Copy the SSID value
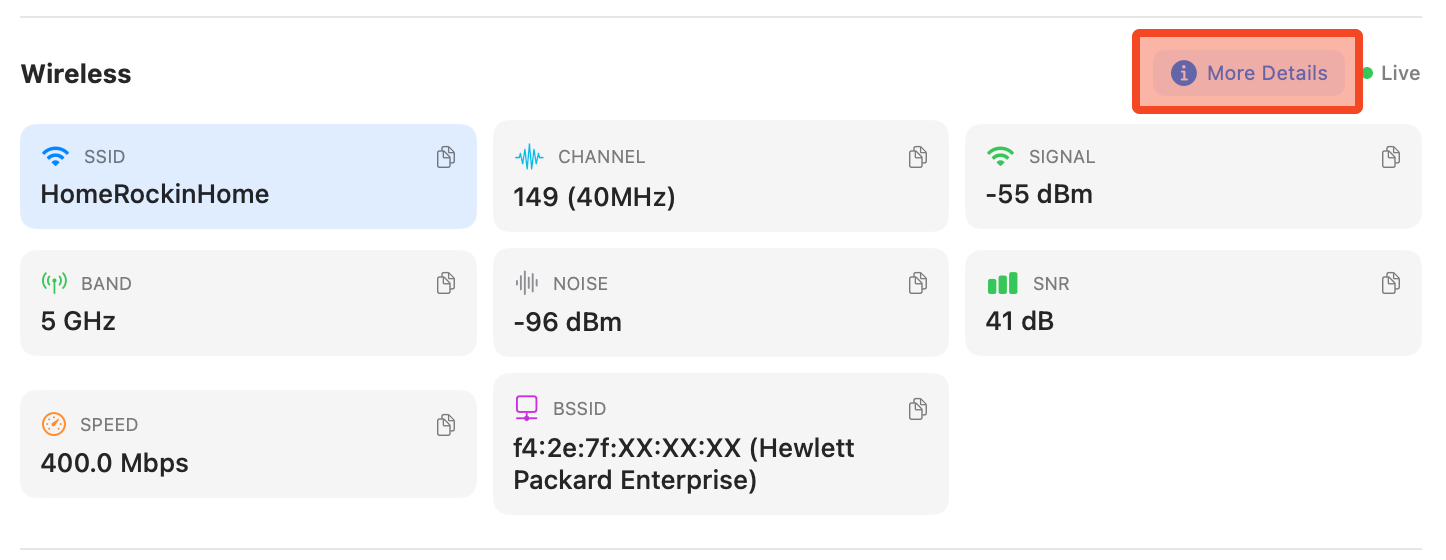 (x=446, y=157)
